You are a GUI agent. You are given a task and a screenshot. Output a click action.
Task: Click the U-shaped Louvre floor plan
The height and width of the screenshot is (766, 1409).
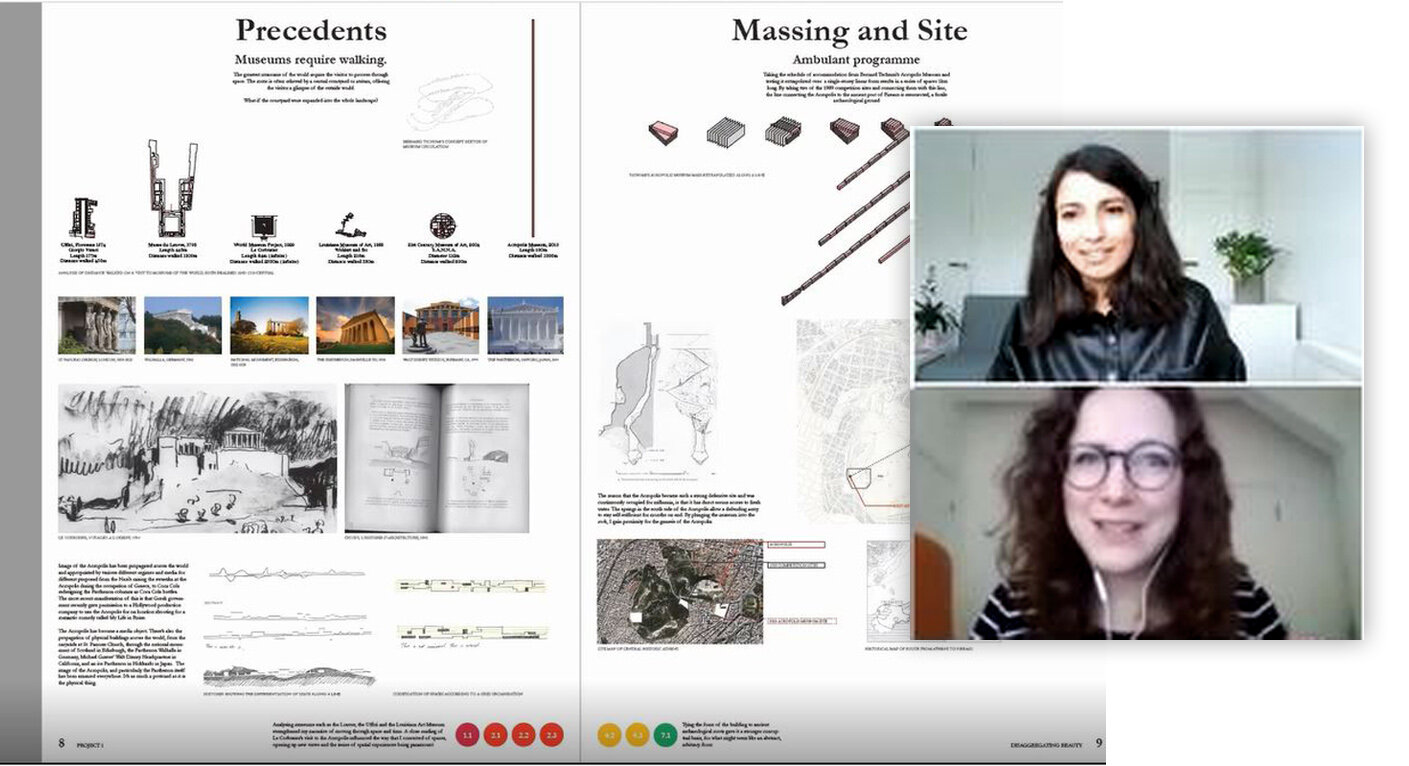[x=172, y=189]
